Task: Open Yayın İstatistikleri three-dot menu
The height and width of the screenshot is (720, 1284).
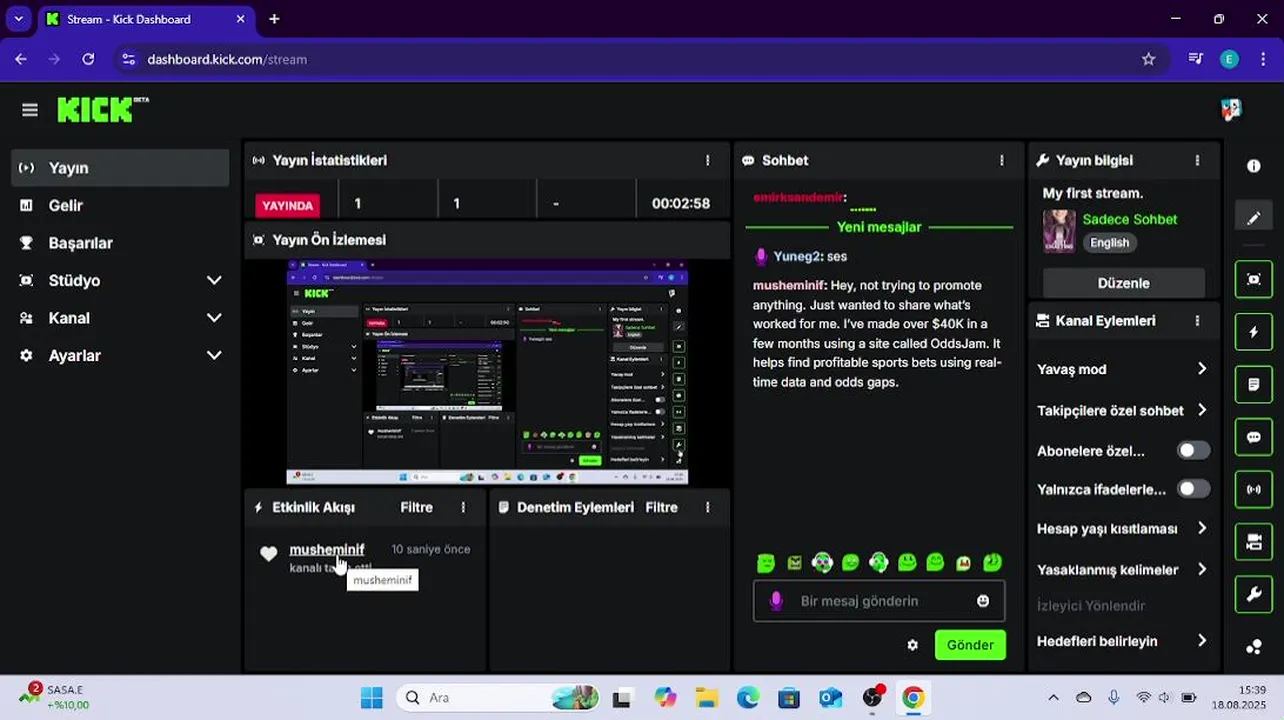Action: click(708, 160)
